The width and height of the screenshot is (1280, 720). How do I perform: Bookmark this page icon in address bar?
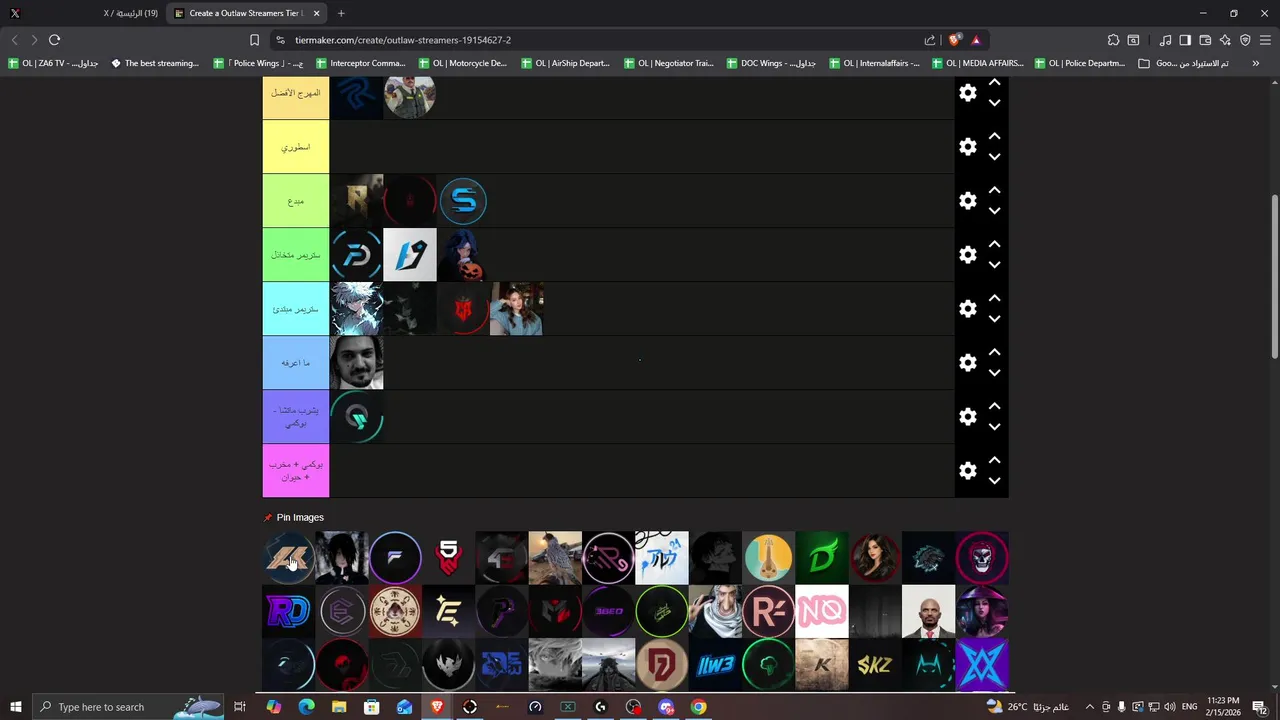254,40
